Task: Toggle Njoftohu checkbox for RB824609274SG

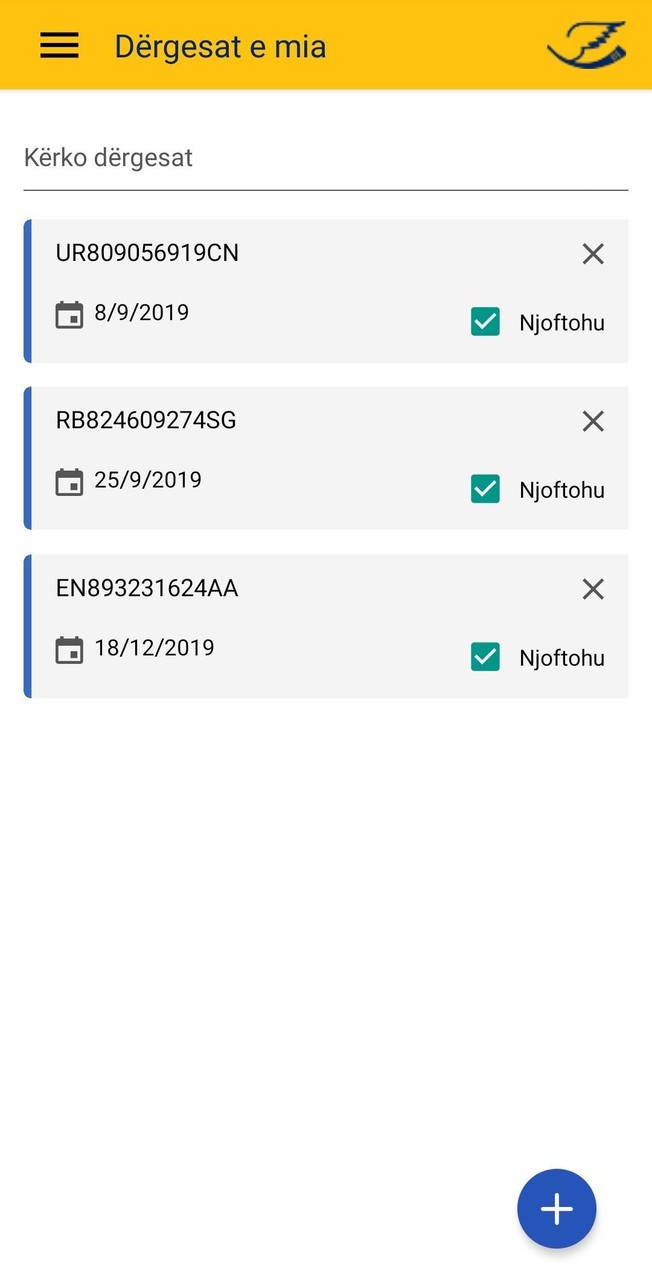Action: tap(485, 489)
